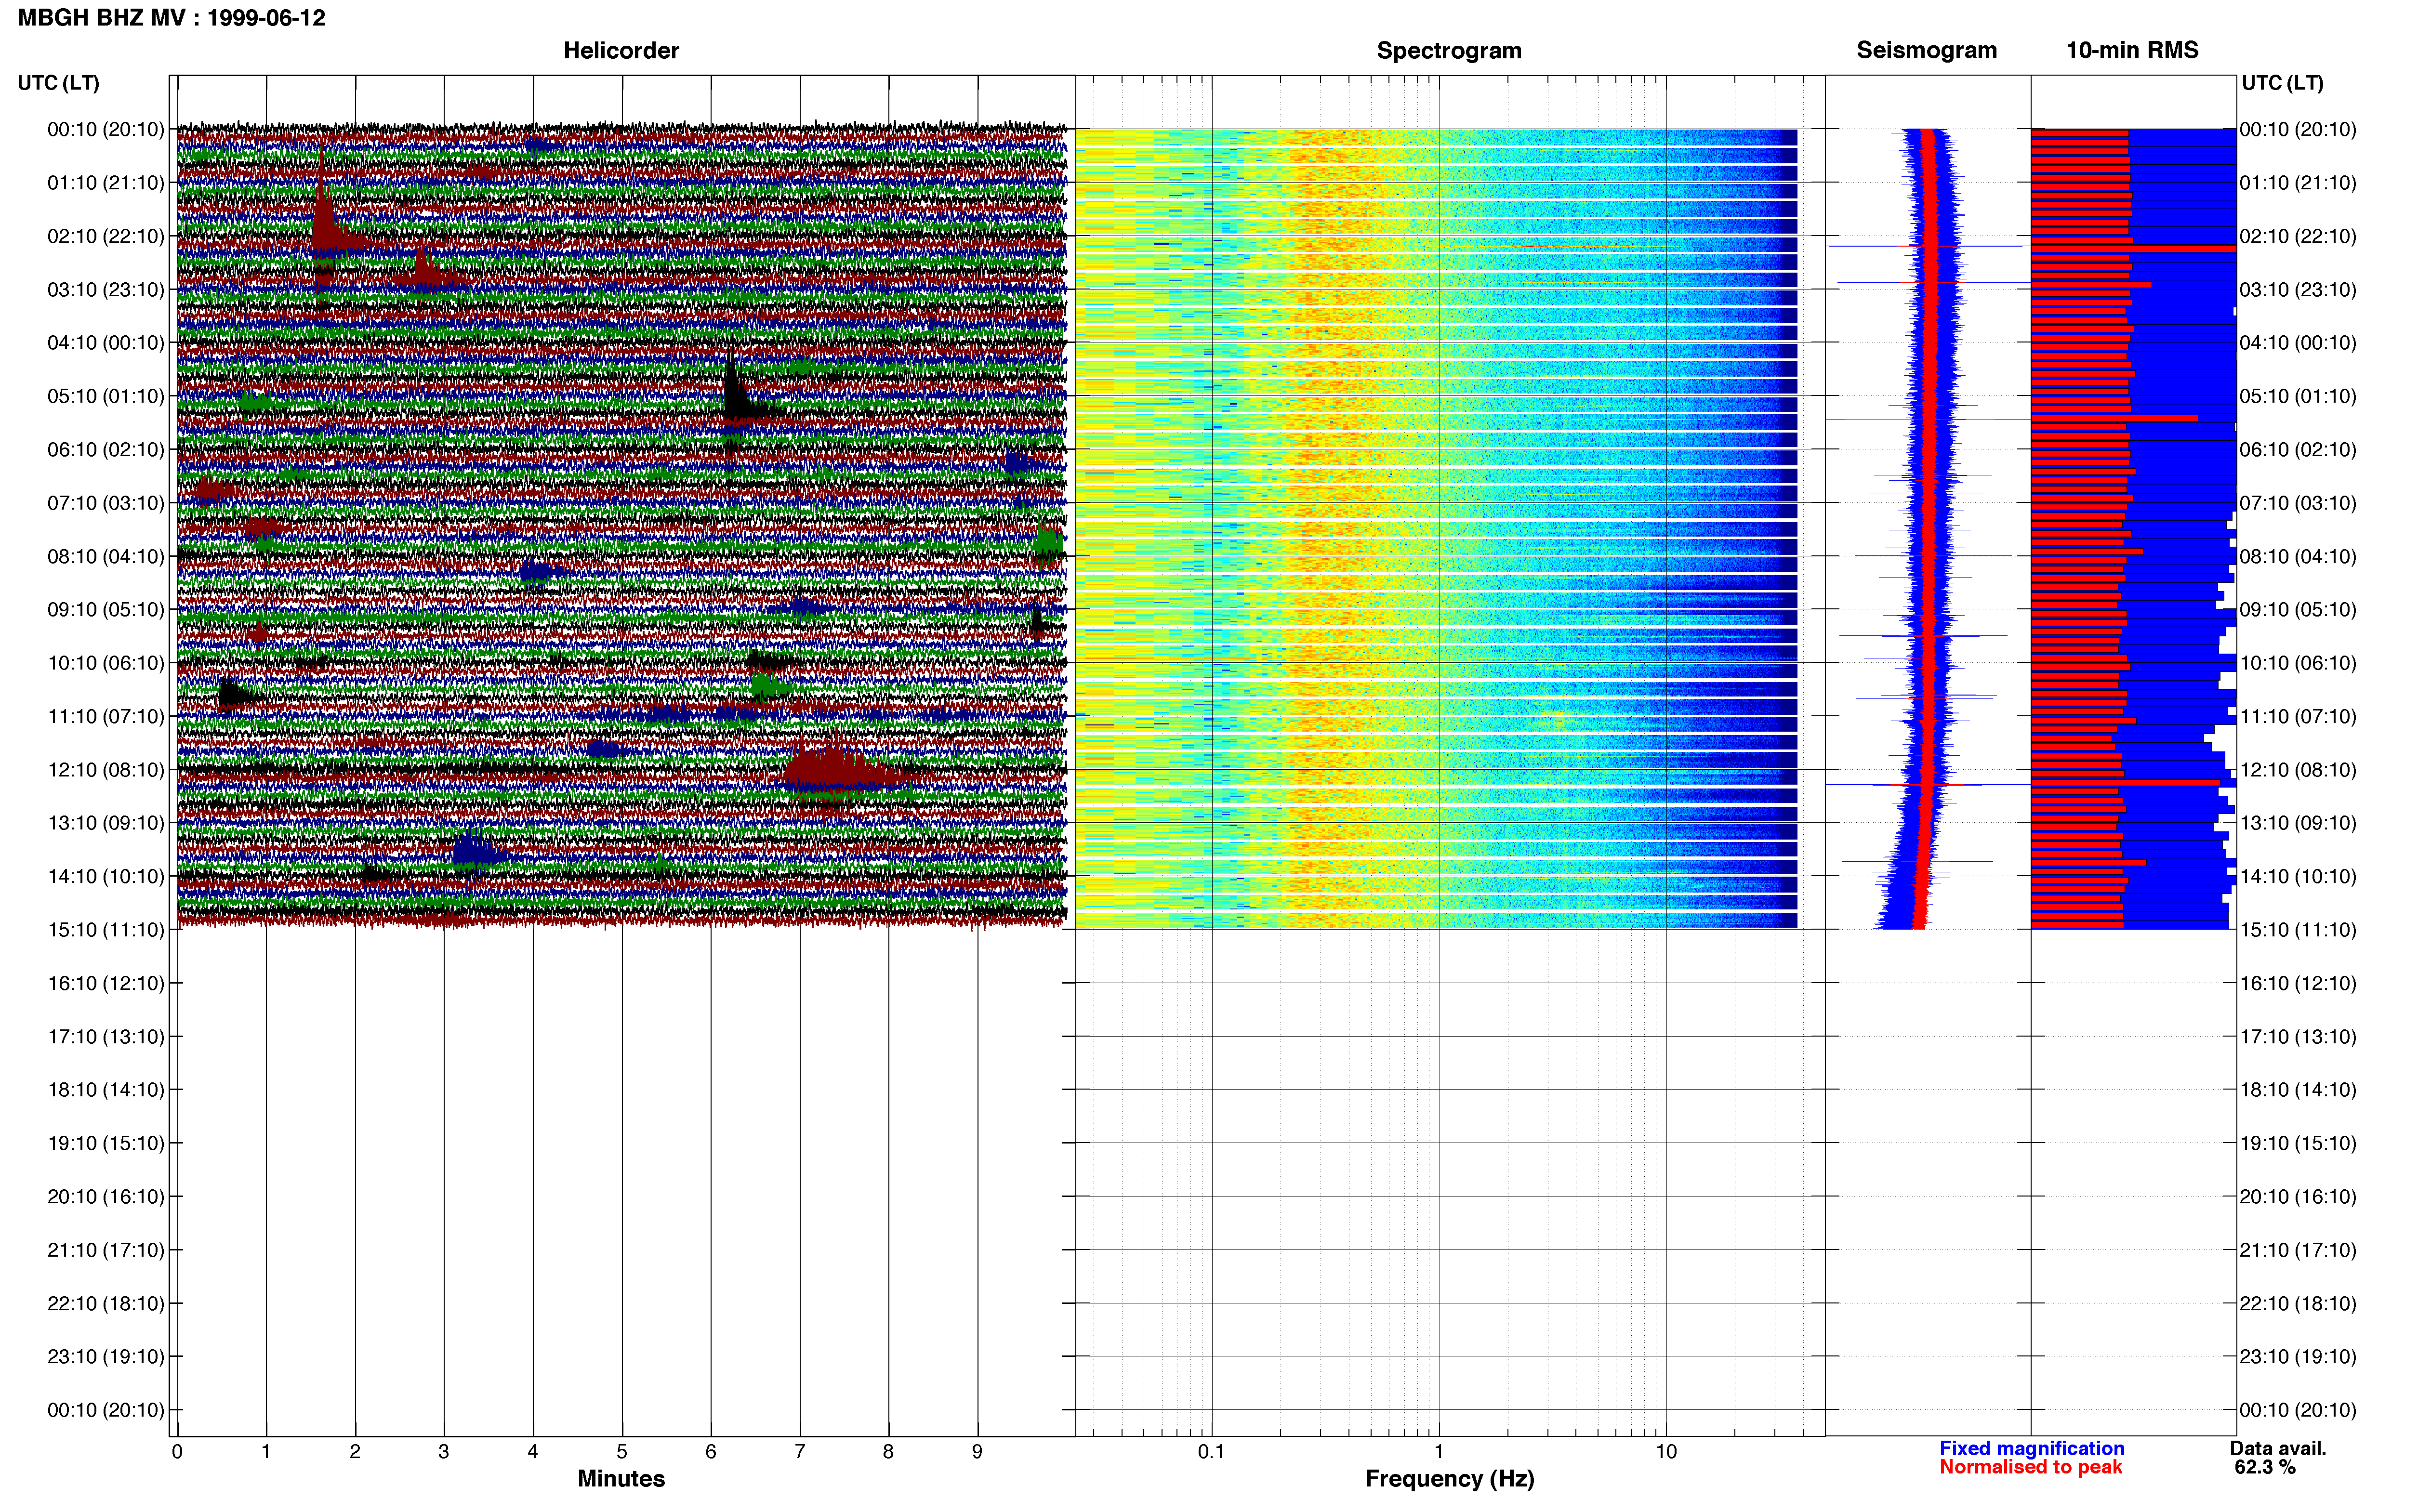This screenshot has height=1512, width=2418.
Task: Click the 'Helicorder' panel heading
Action: pyautogui.click(x=621, y=50)
